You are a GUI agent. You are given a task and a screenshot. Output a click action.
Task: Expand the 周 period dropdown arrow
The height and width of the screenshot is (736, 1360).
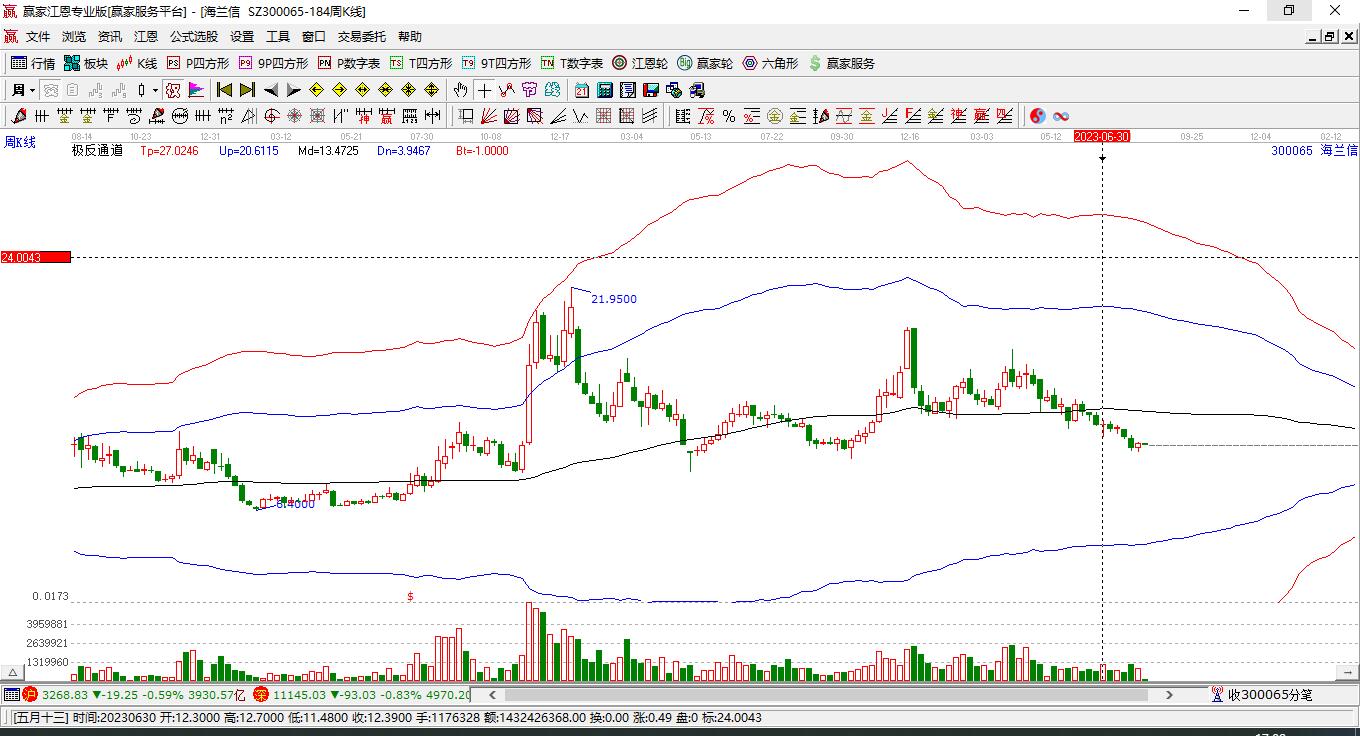coord(33,90)
